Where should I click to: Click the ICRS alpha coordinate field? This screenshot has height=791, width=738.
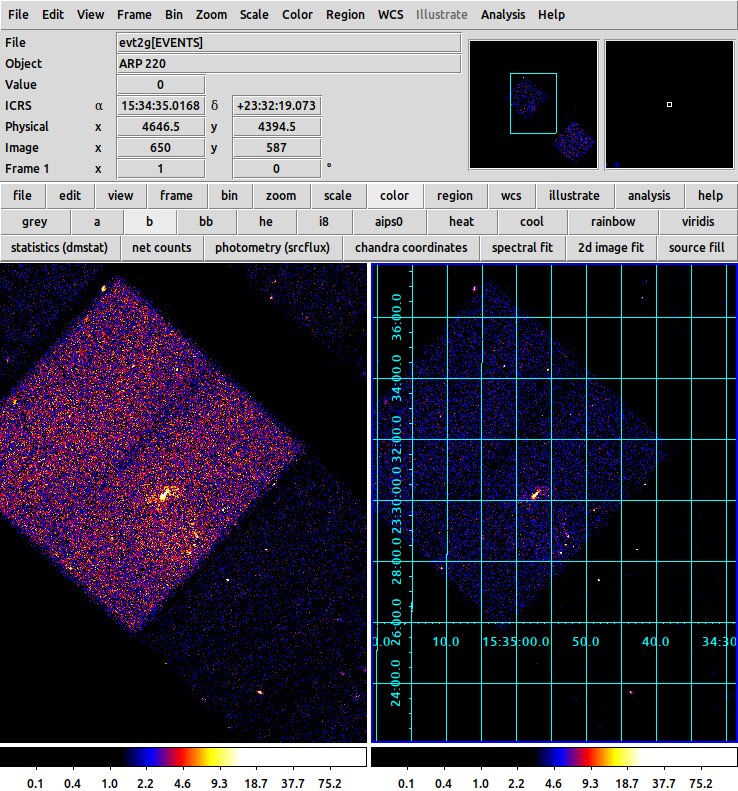(161, 106)
